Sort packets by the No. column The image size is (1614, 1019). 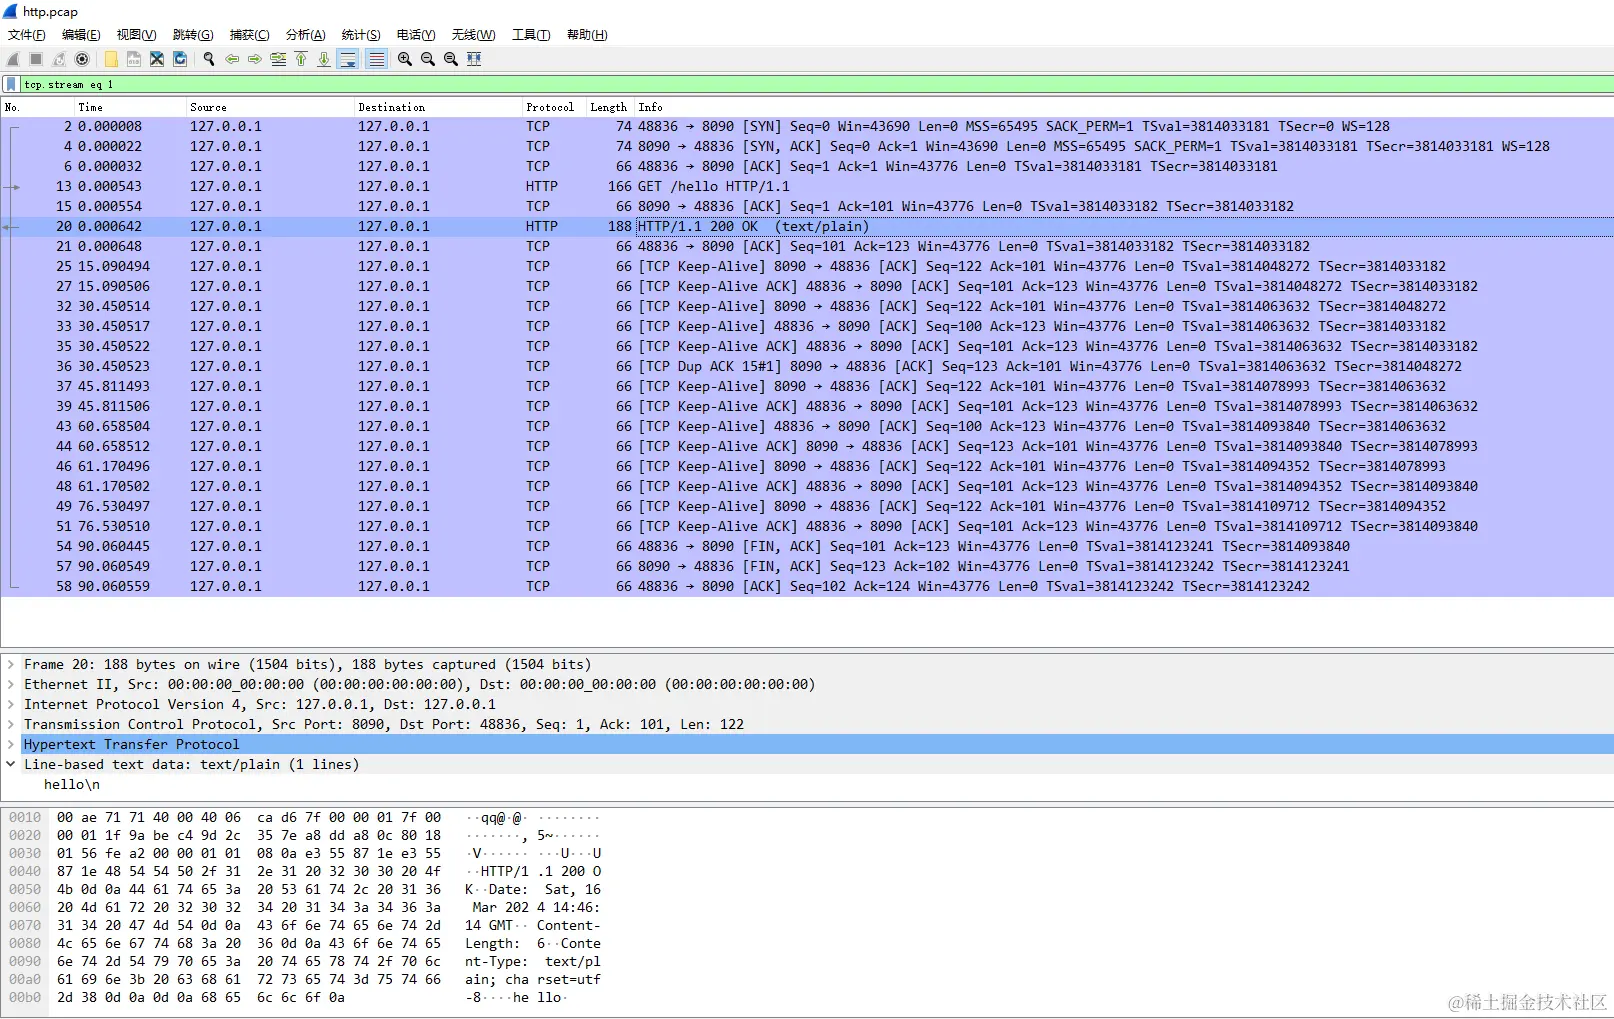pyautogui.click(x=38, y=107)
